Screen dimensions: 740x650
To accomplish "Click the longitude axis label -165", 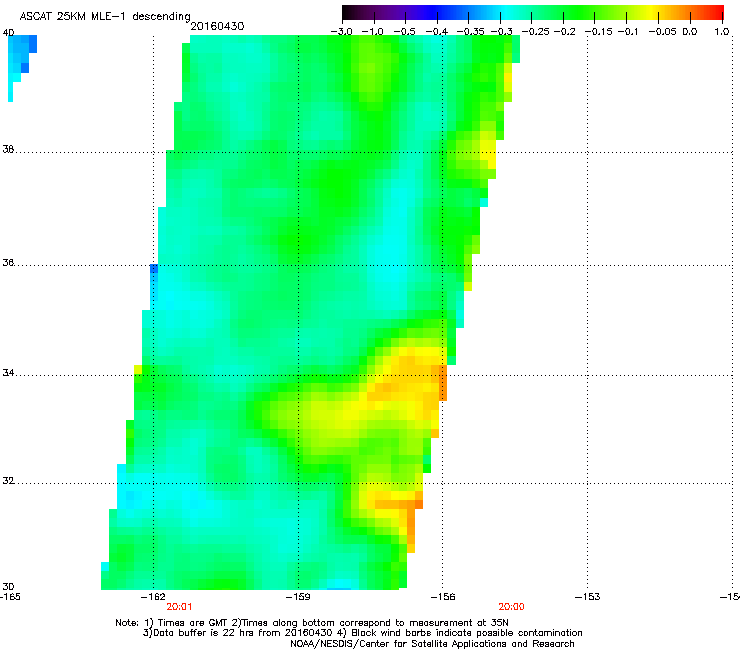I will point(10,597).
